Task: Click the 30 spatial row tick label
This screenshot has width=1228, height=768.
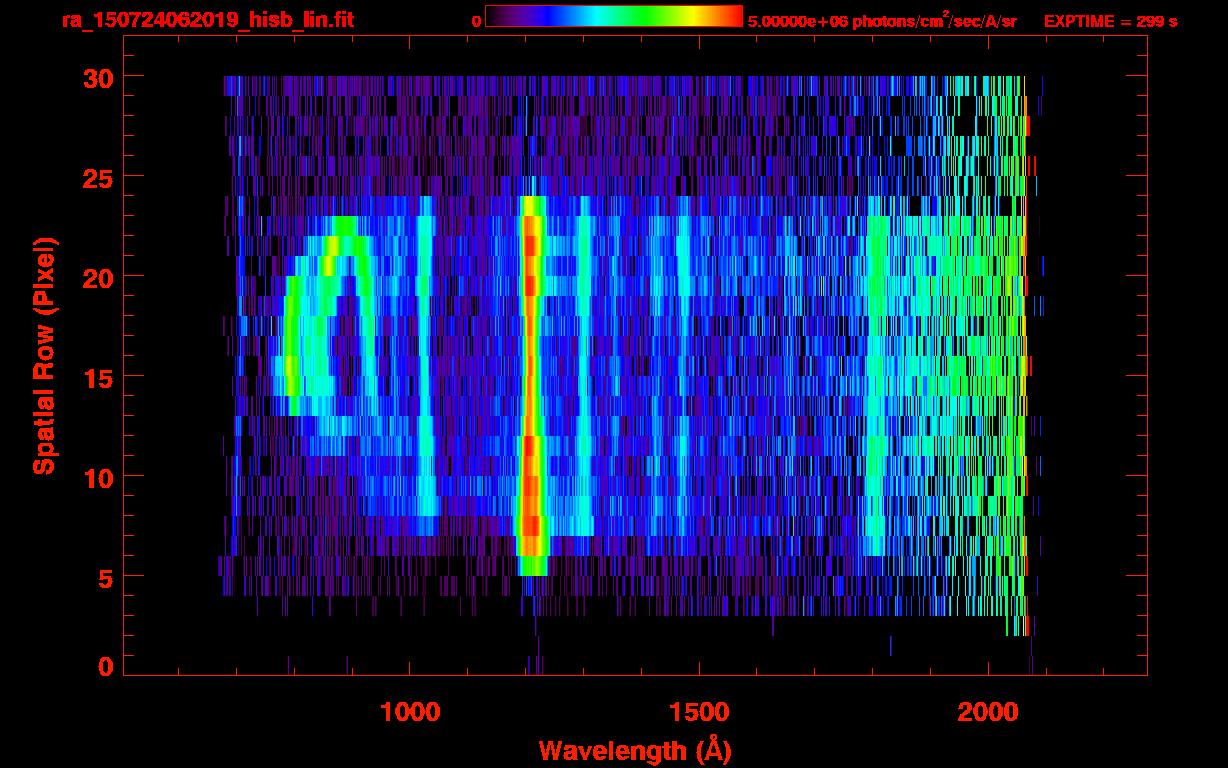Action: click(x=97, y=77)
